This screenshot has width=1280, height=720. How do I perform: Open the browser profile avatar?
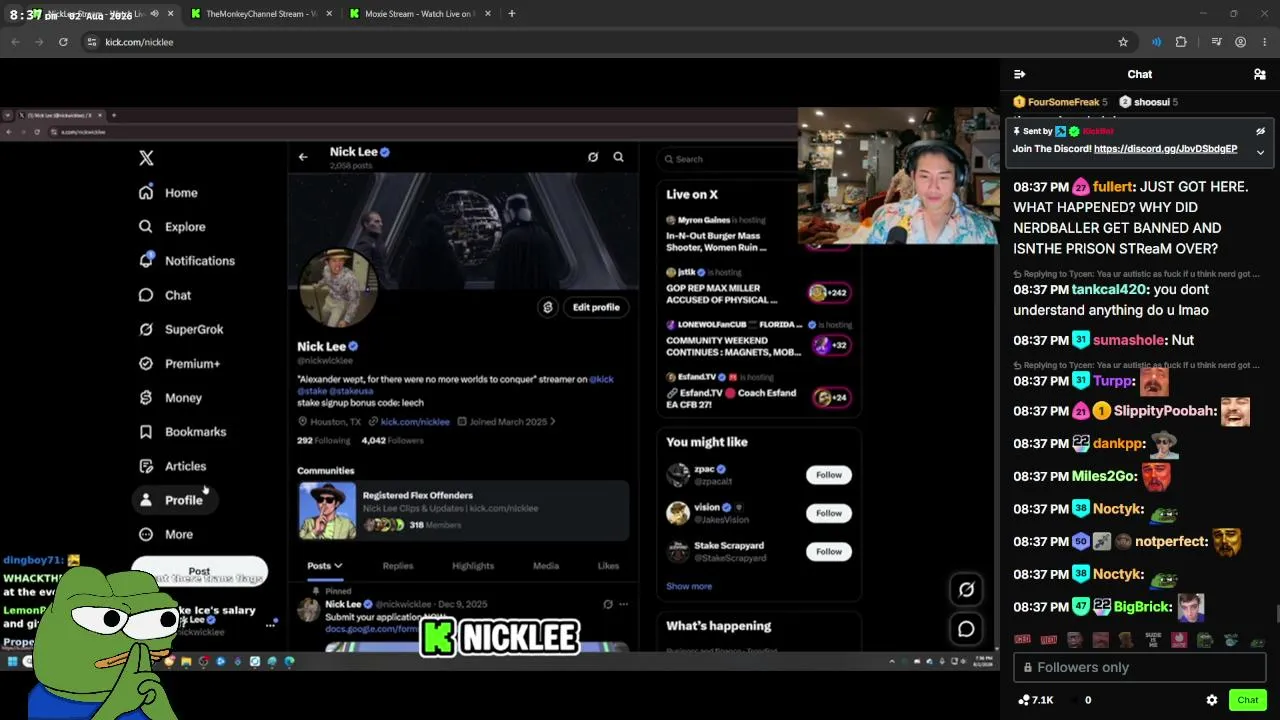point(1240,42)
